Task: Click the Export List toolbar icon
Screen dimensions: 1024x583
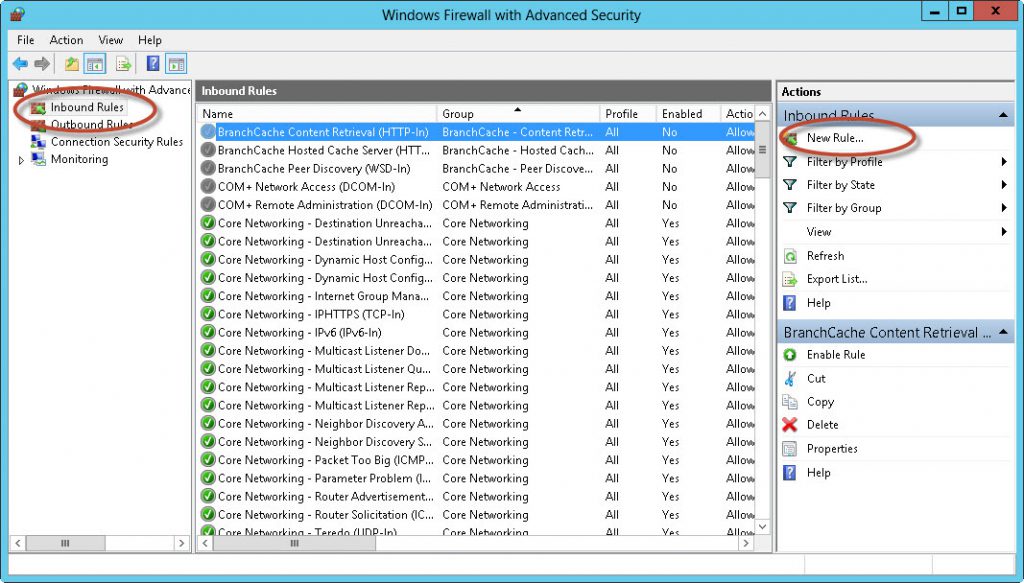Action: click(x=123, y=64)
